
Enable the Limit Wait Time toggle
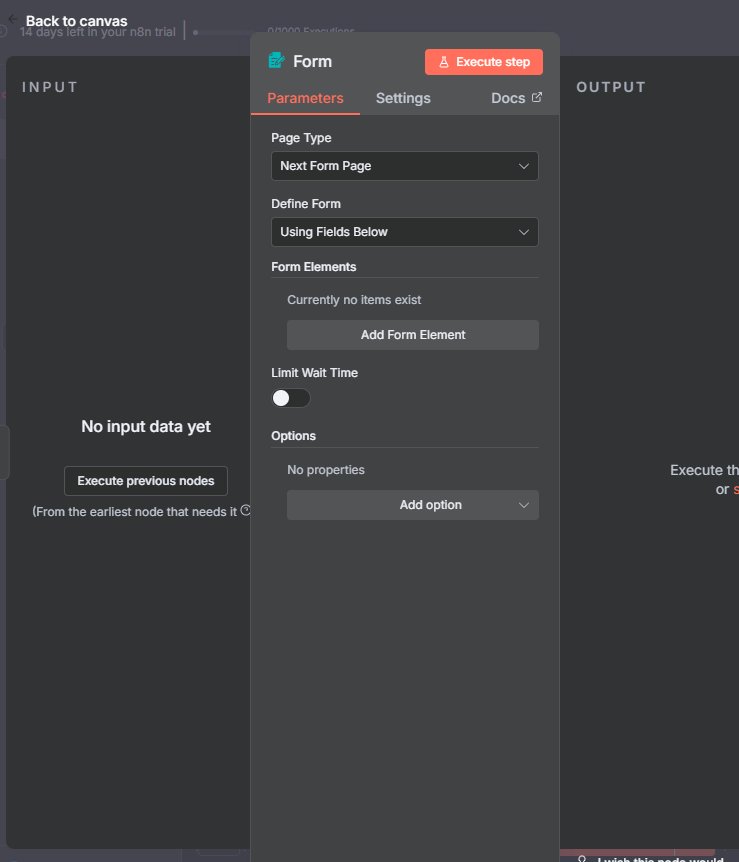click(291, 398)
